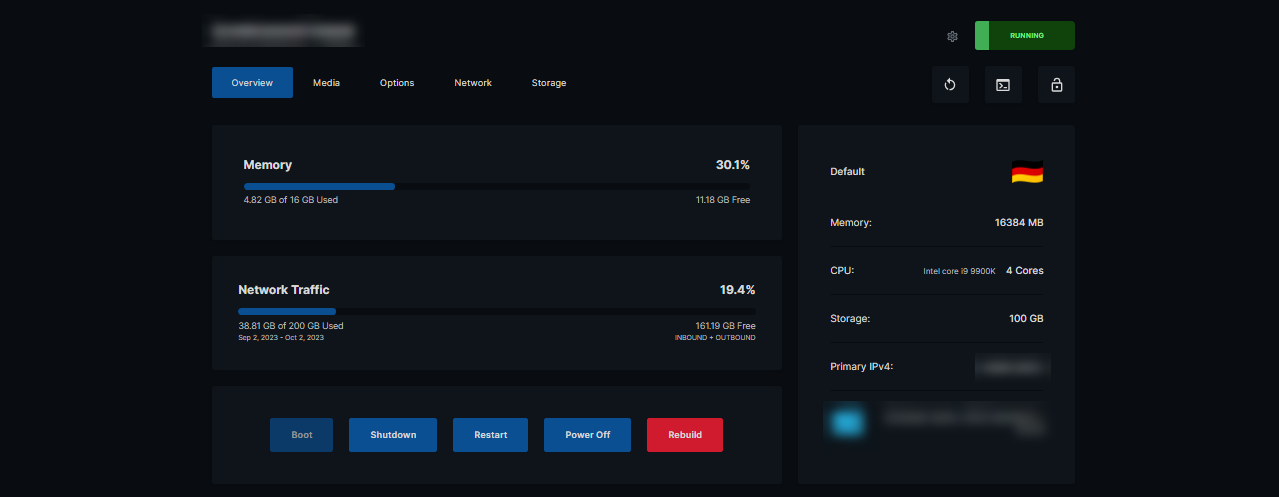Select the Network tab

[473, 83]
